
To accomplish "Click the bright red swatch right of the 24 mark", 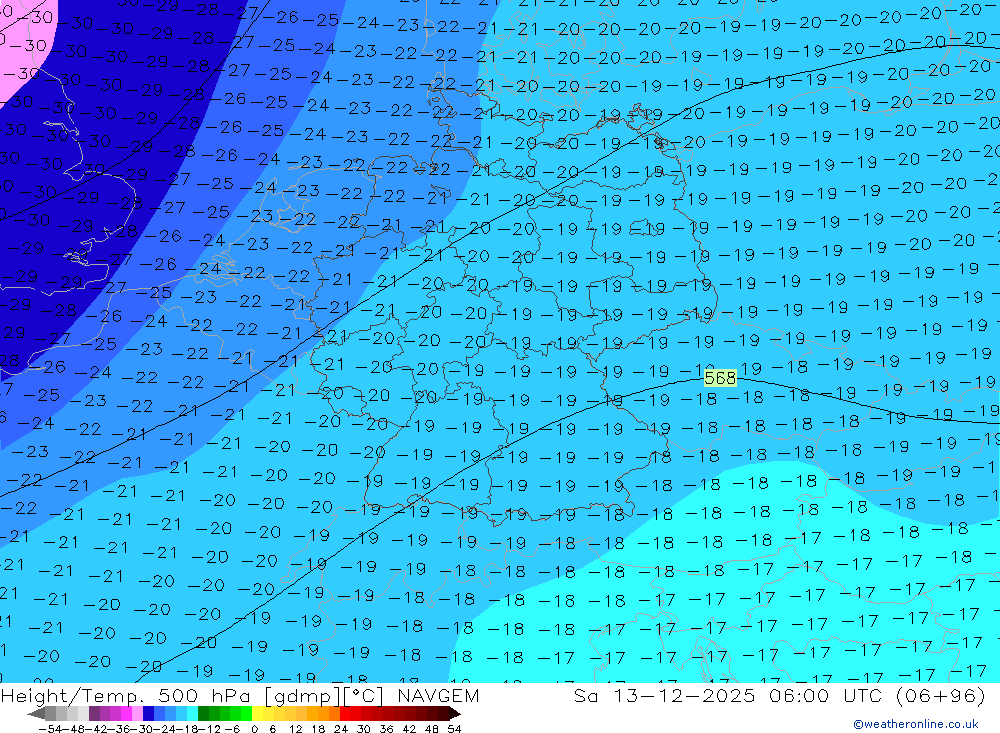I will tap(345, 713).
